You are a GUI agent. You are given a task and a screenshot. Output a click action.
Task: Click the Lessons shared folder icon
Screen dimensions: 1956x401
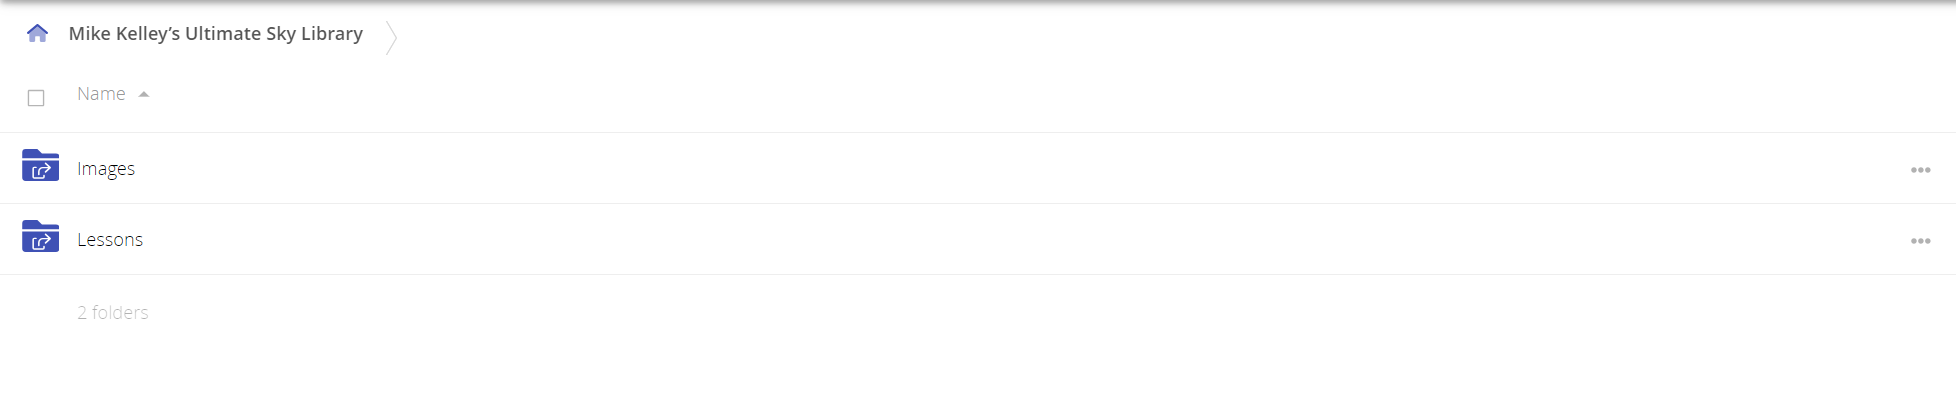pos(40,236)
